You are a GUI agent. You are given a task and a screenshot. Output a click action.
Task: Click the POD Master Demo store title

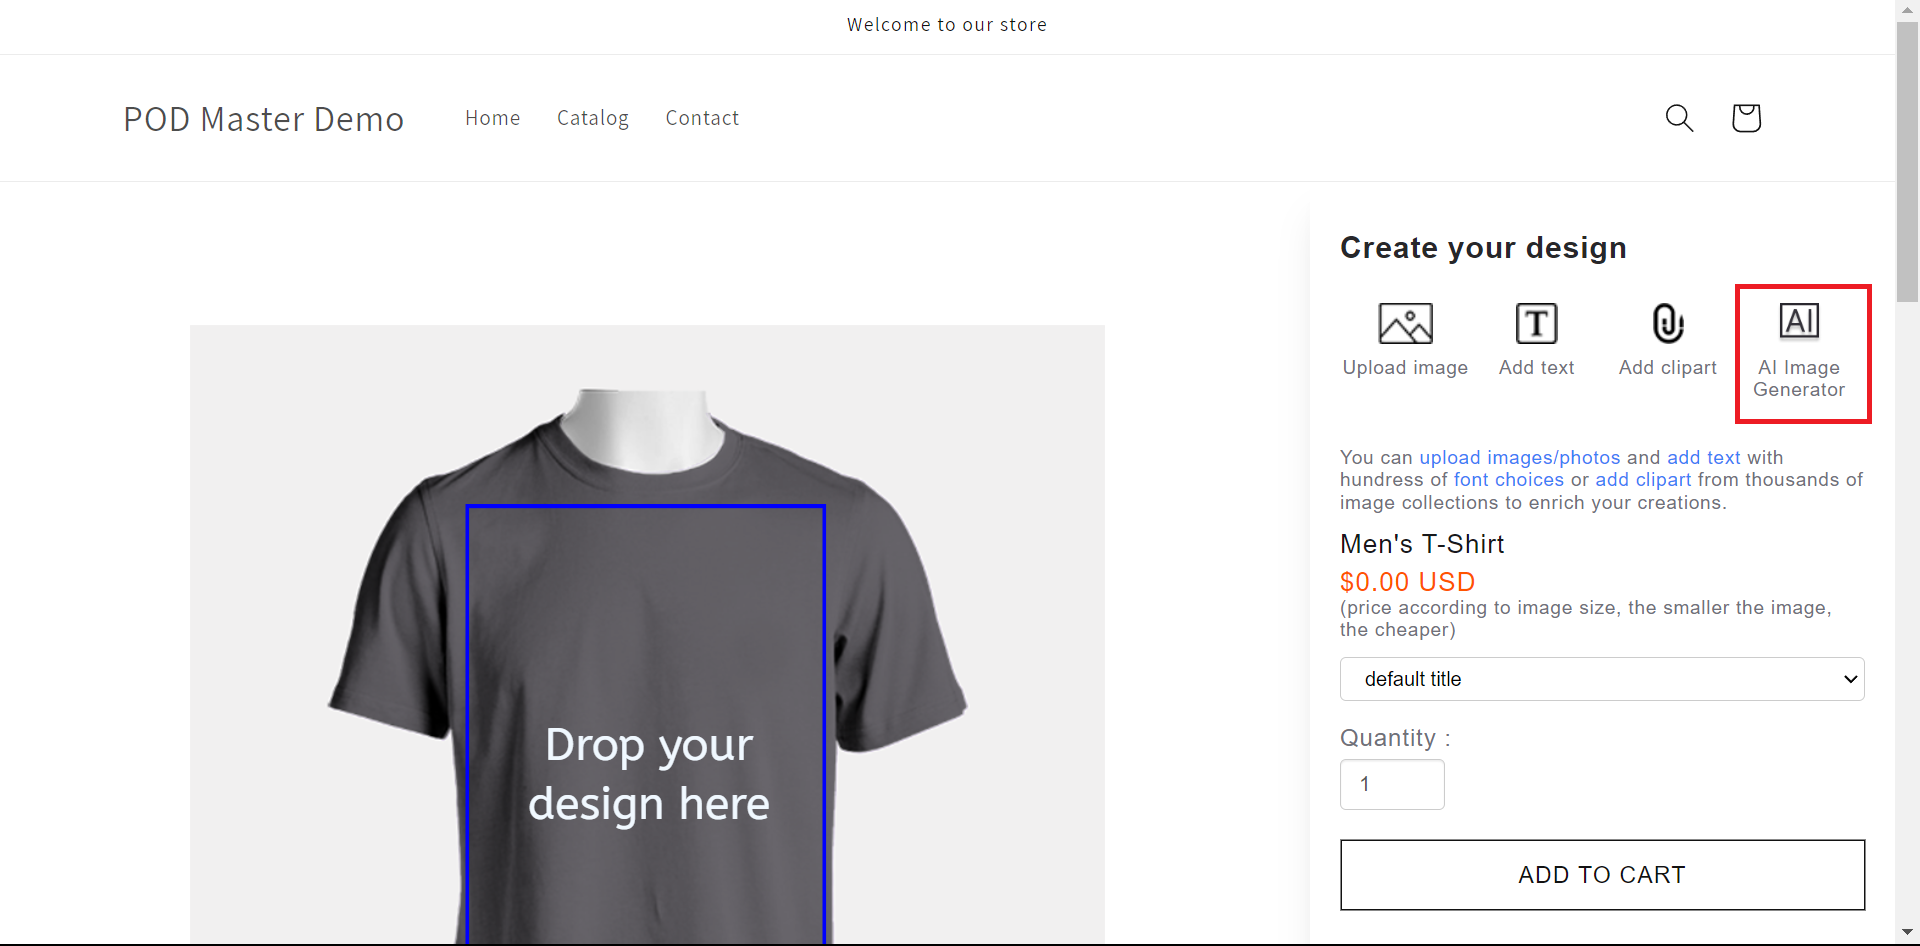pos(264,119)
